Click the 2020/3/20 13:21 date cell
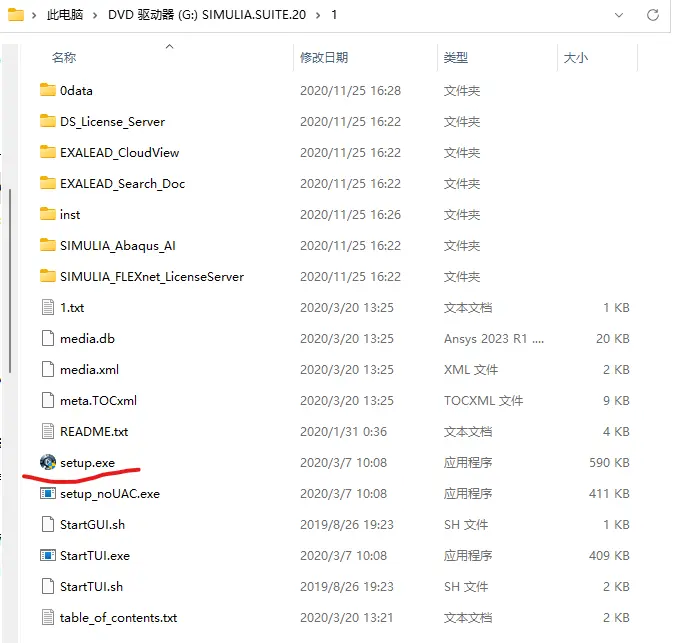Viewport: 683px width, 643px height. click(347, 617)
